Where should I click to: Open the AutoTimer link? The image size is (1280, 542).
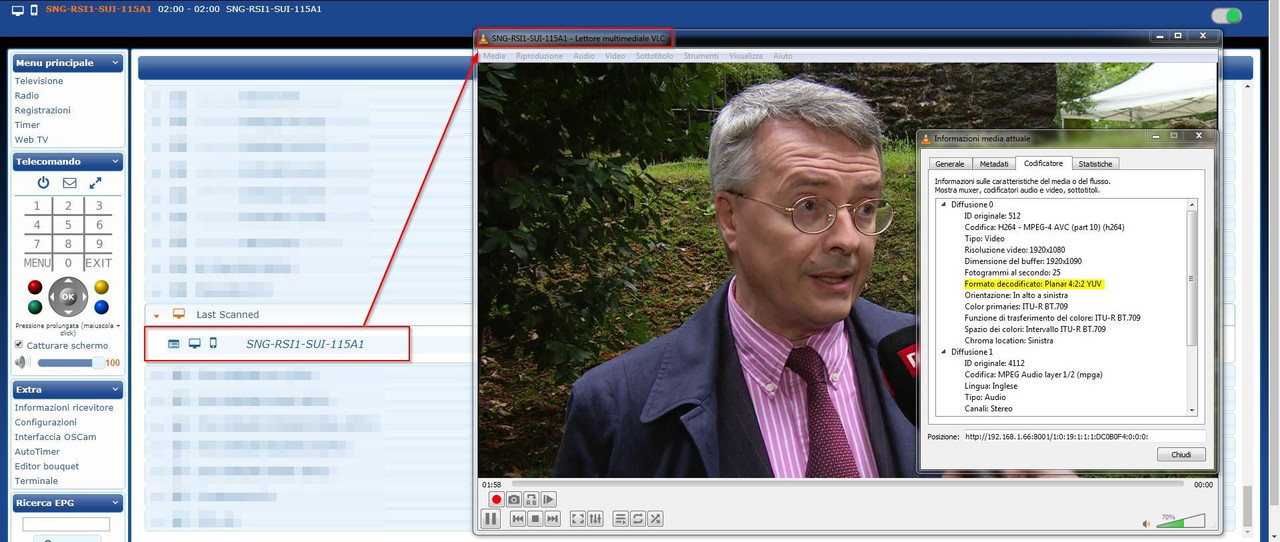tap(37, 452)
